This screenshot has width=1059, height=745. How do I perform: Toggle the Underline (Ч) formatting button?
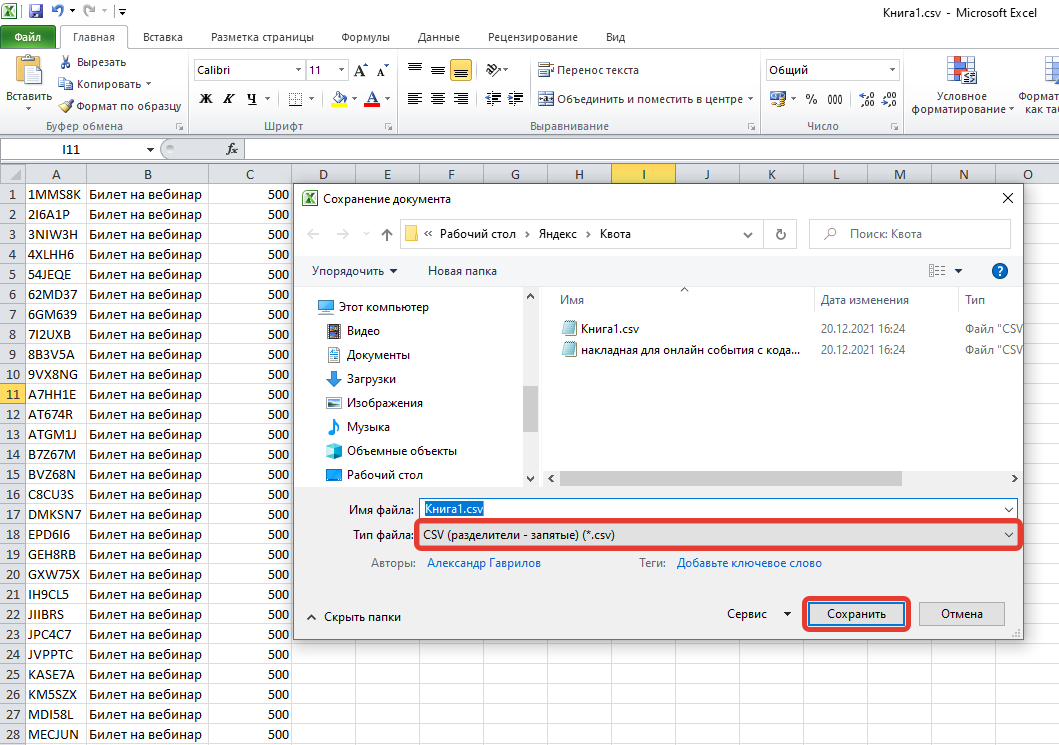coord(252,99)
